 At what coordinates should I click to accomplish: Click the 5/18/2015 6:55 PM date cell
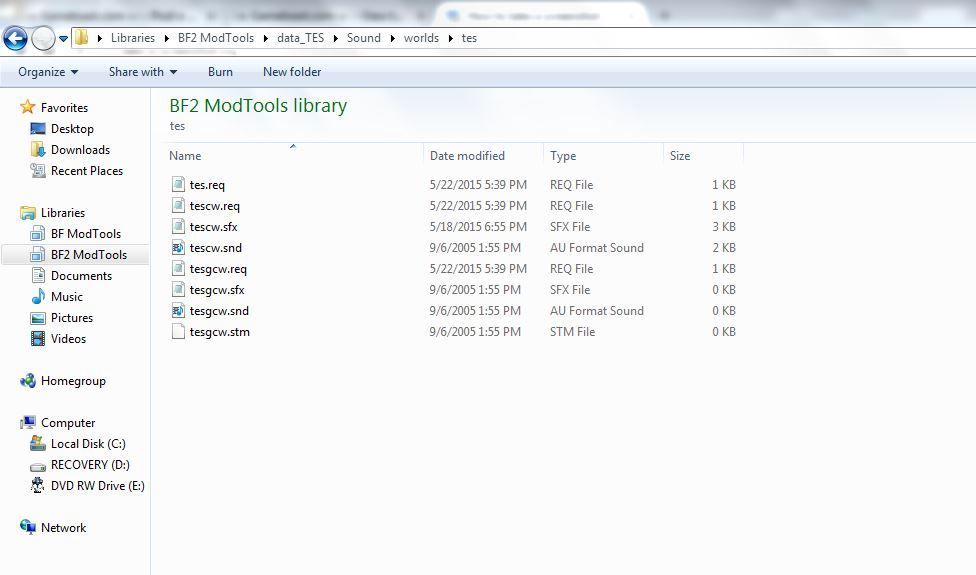click(x=478, y=227)
